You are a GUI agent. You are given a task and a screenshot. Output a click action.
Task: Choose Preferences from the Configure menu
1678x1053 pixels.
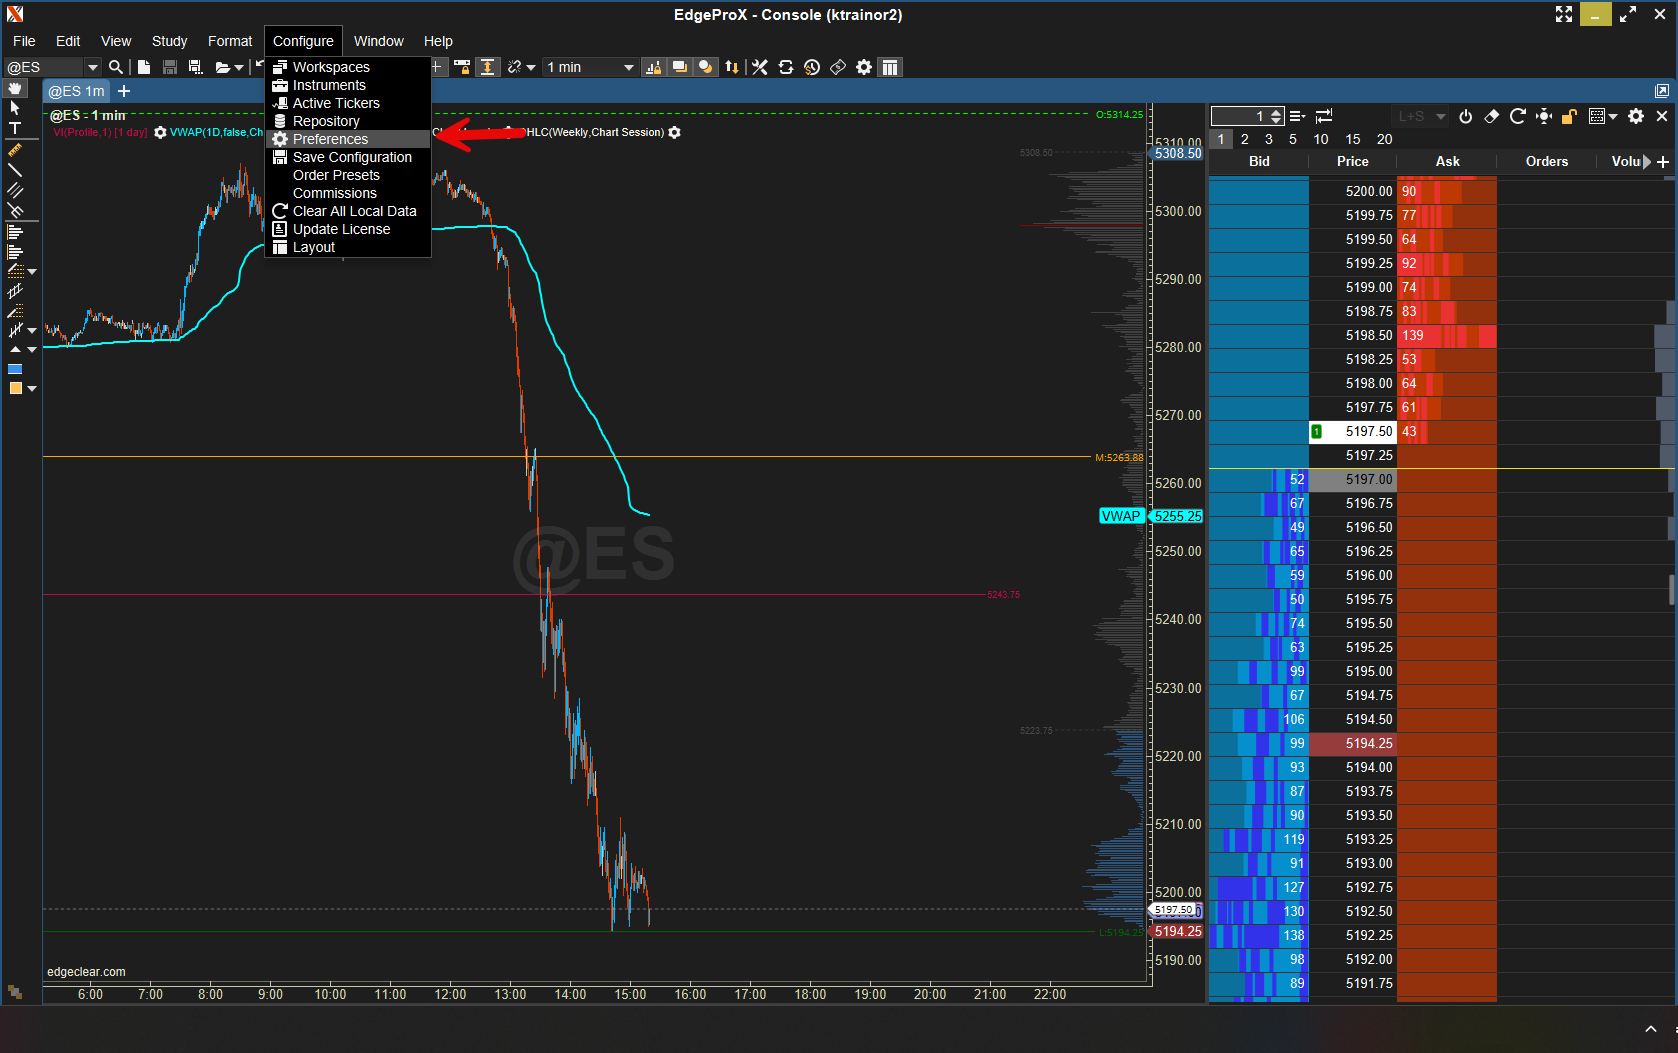tap(330, 139)
